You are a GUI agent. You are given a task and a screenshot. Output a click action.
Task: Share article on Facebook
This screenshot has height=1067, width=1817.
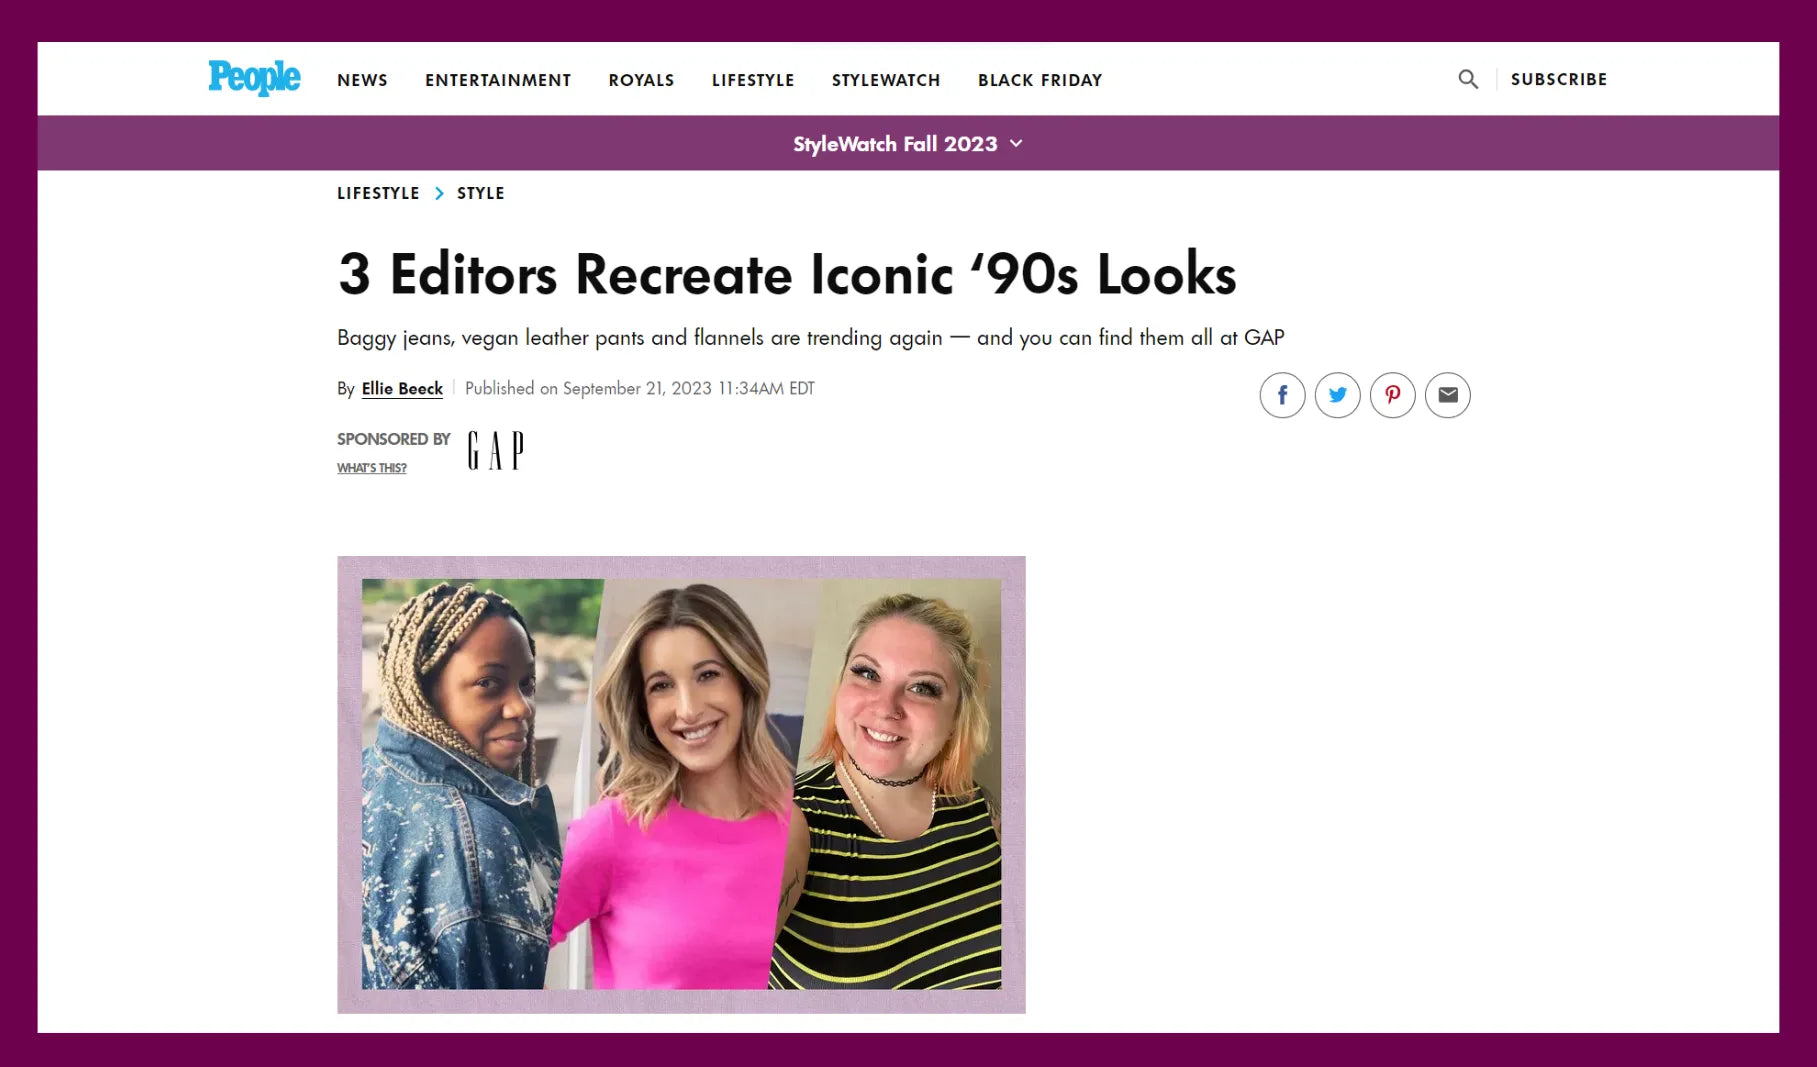click(x=1282, y=395)
